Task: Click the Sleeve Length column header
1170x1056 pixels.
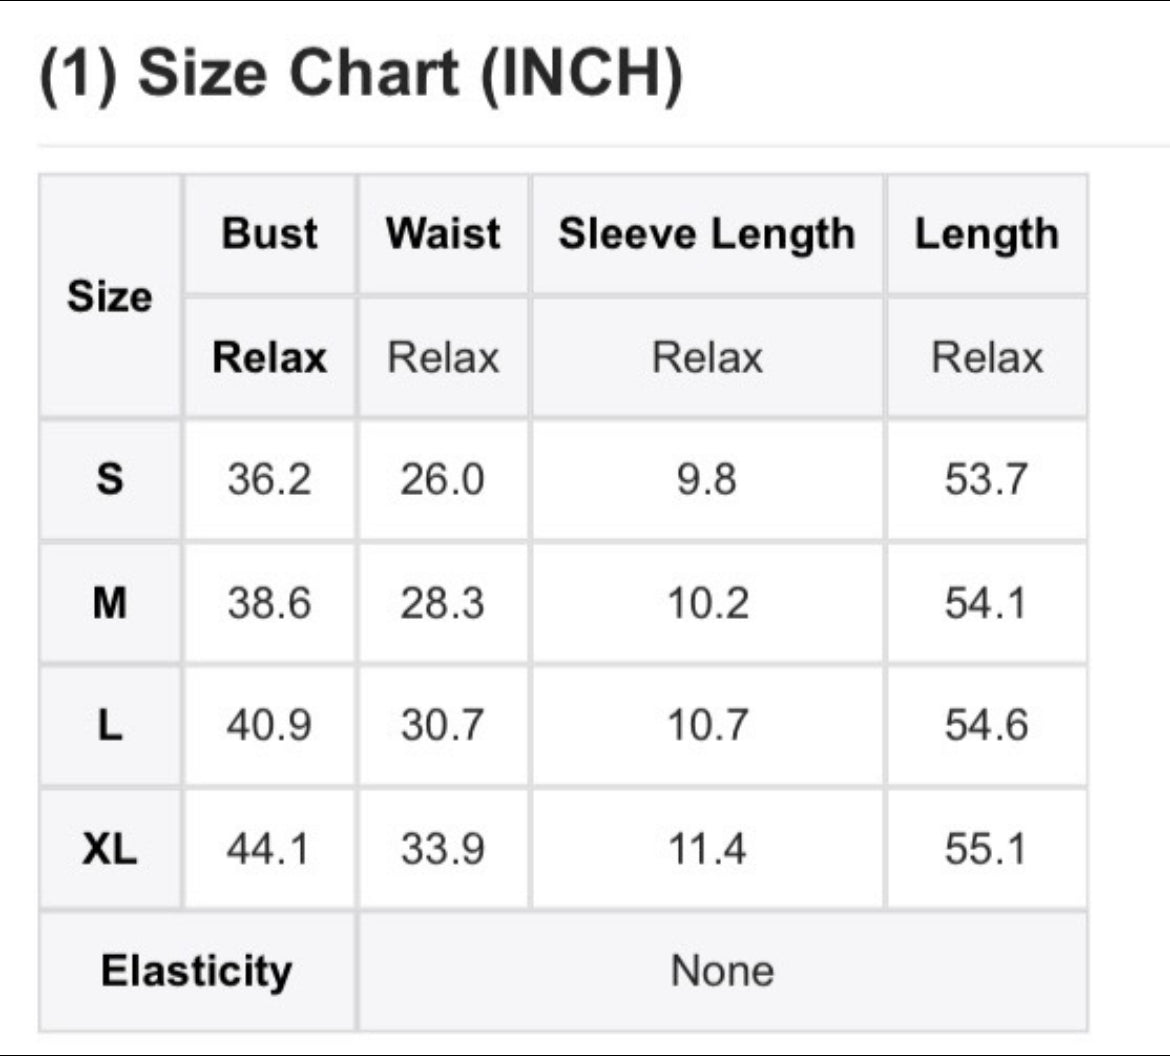Action: [x=707, y=234]
